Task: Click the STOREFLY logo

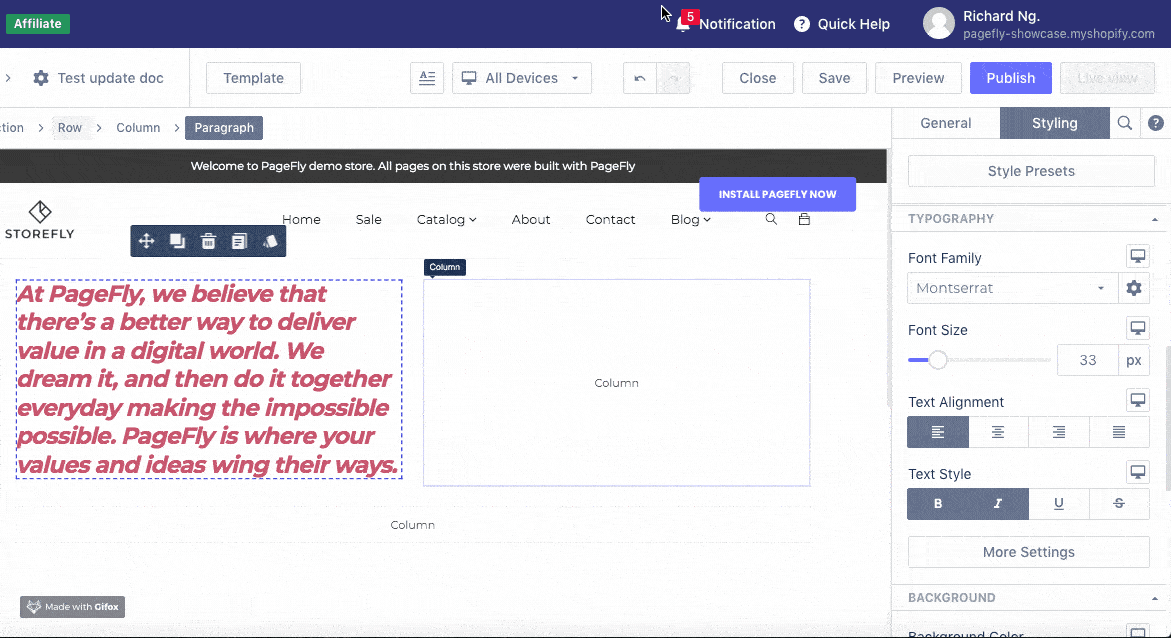Action: coord(40,220)
